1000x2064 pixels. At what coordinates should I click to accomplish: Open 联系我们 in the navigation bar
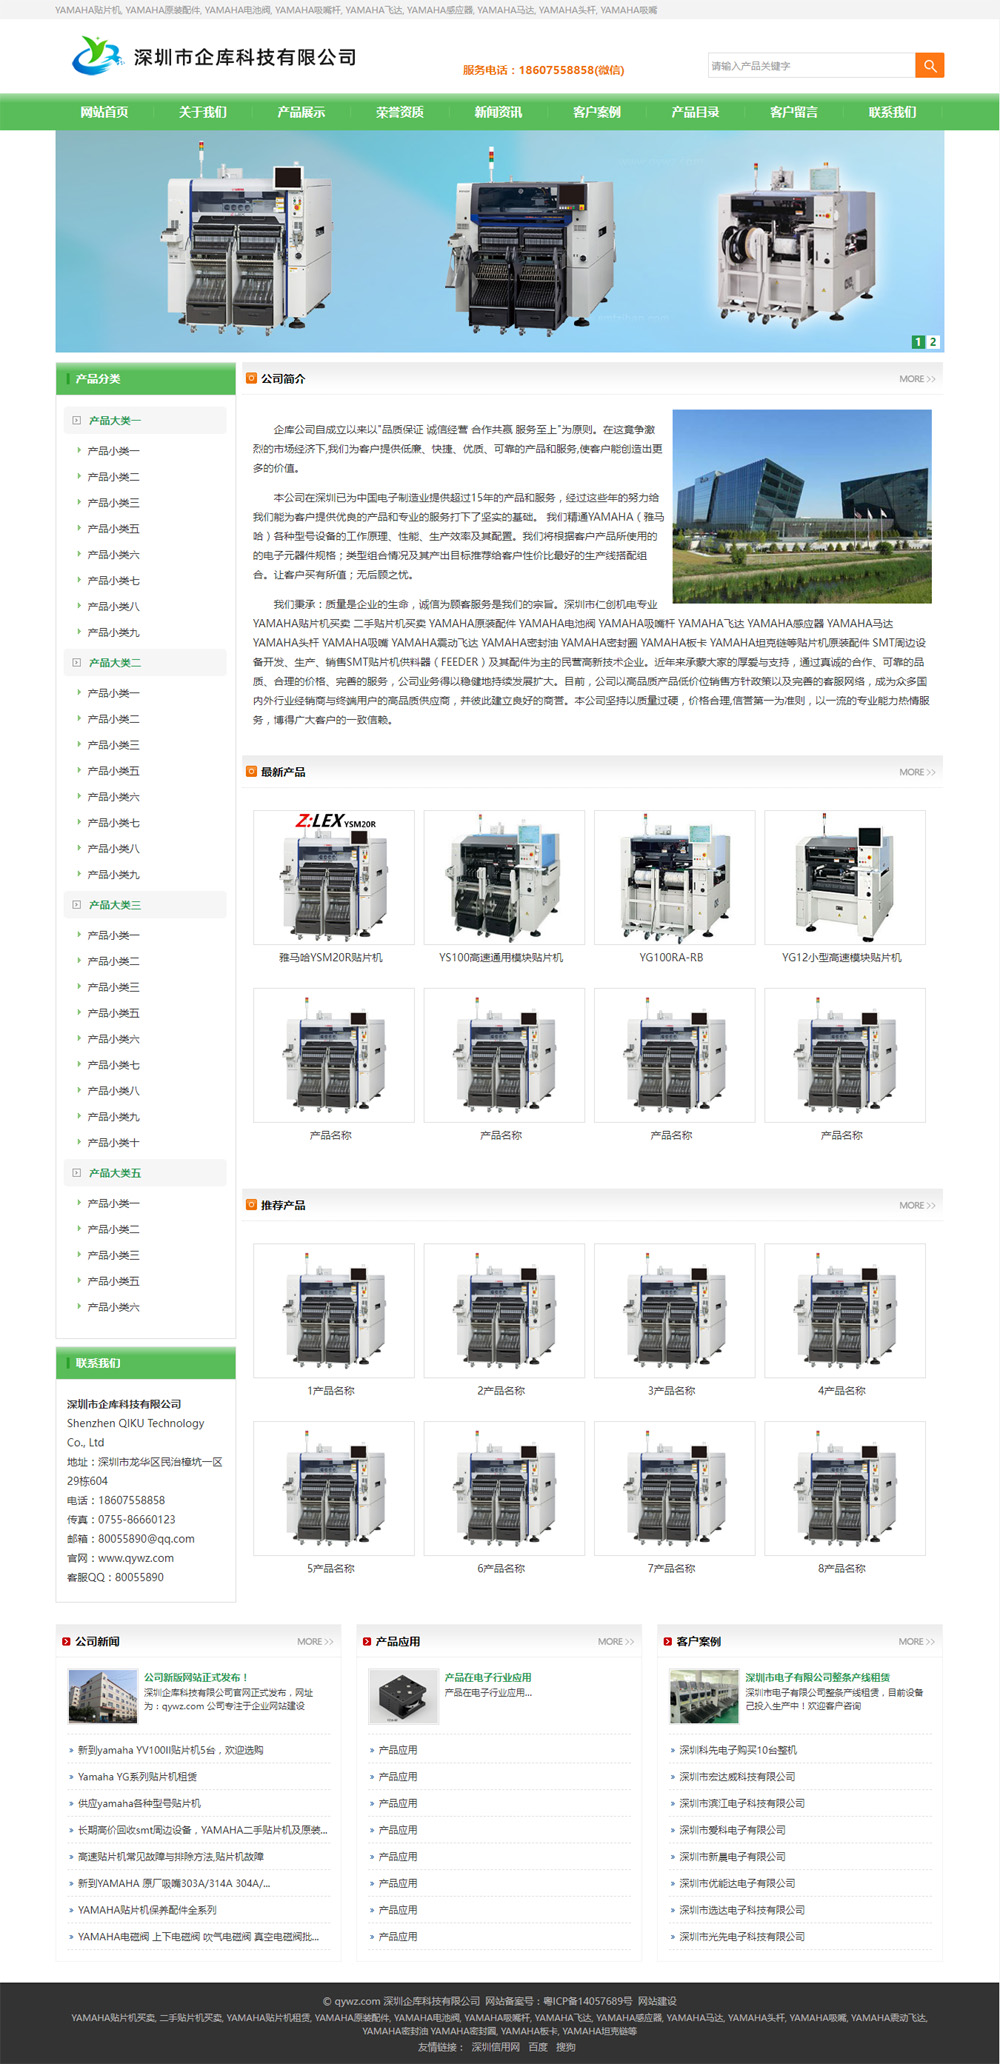892,112
